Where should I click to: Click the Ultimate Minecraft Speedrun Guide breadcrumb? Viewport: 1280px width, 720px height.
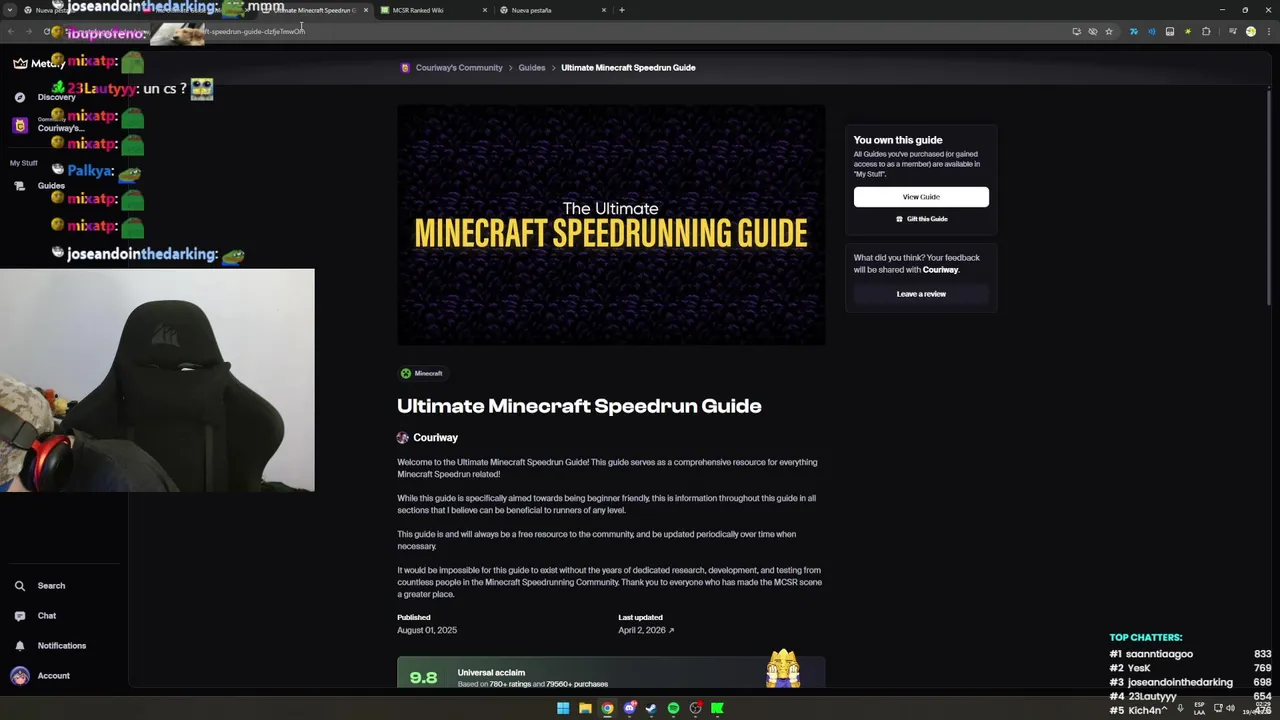(x=628, y=68)
